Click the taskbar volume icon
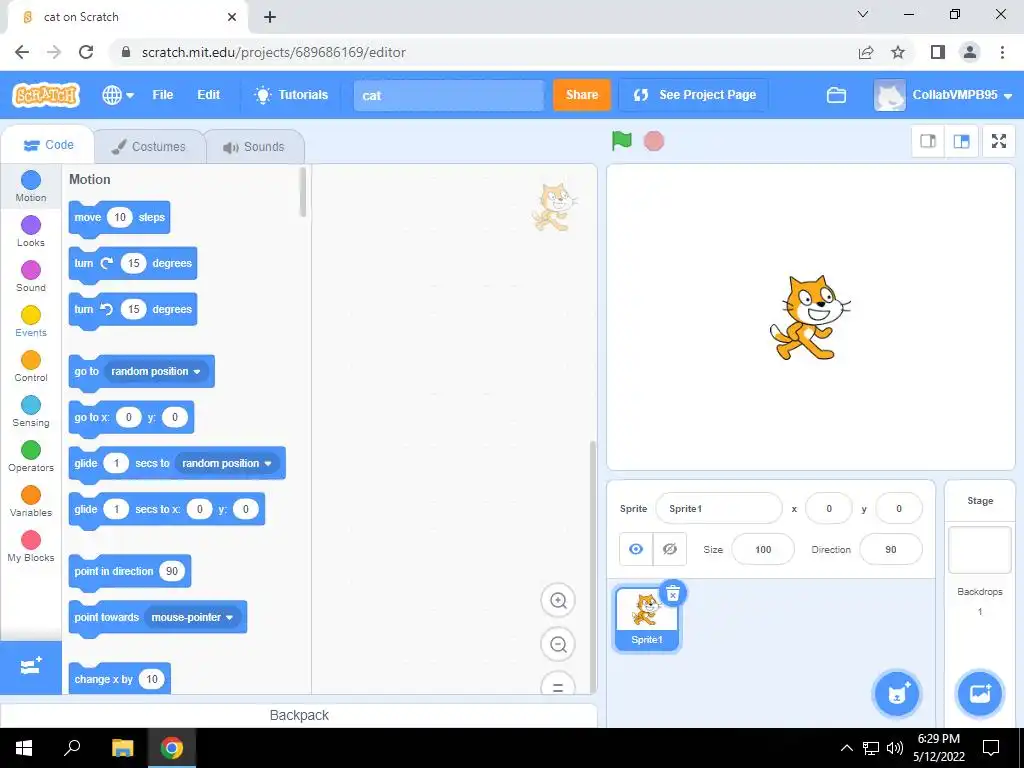The height and width of the screenshot is (768, 1024). coord(895,748)
